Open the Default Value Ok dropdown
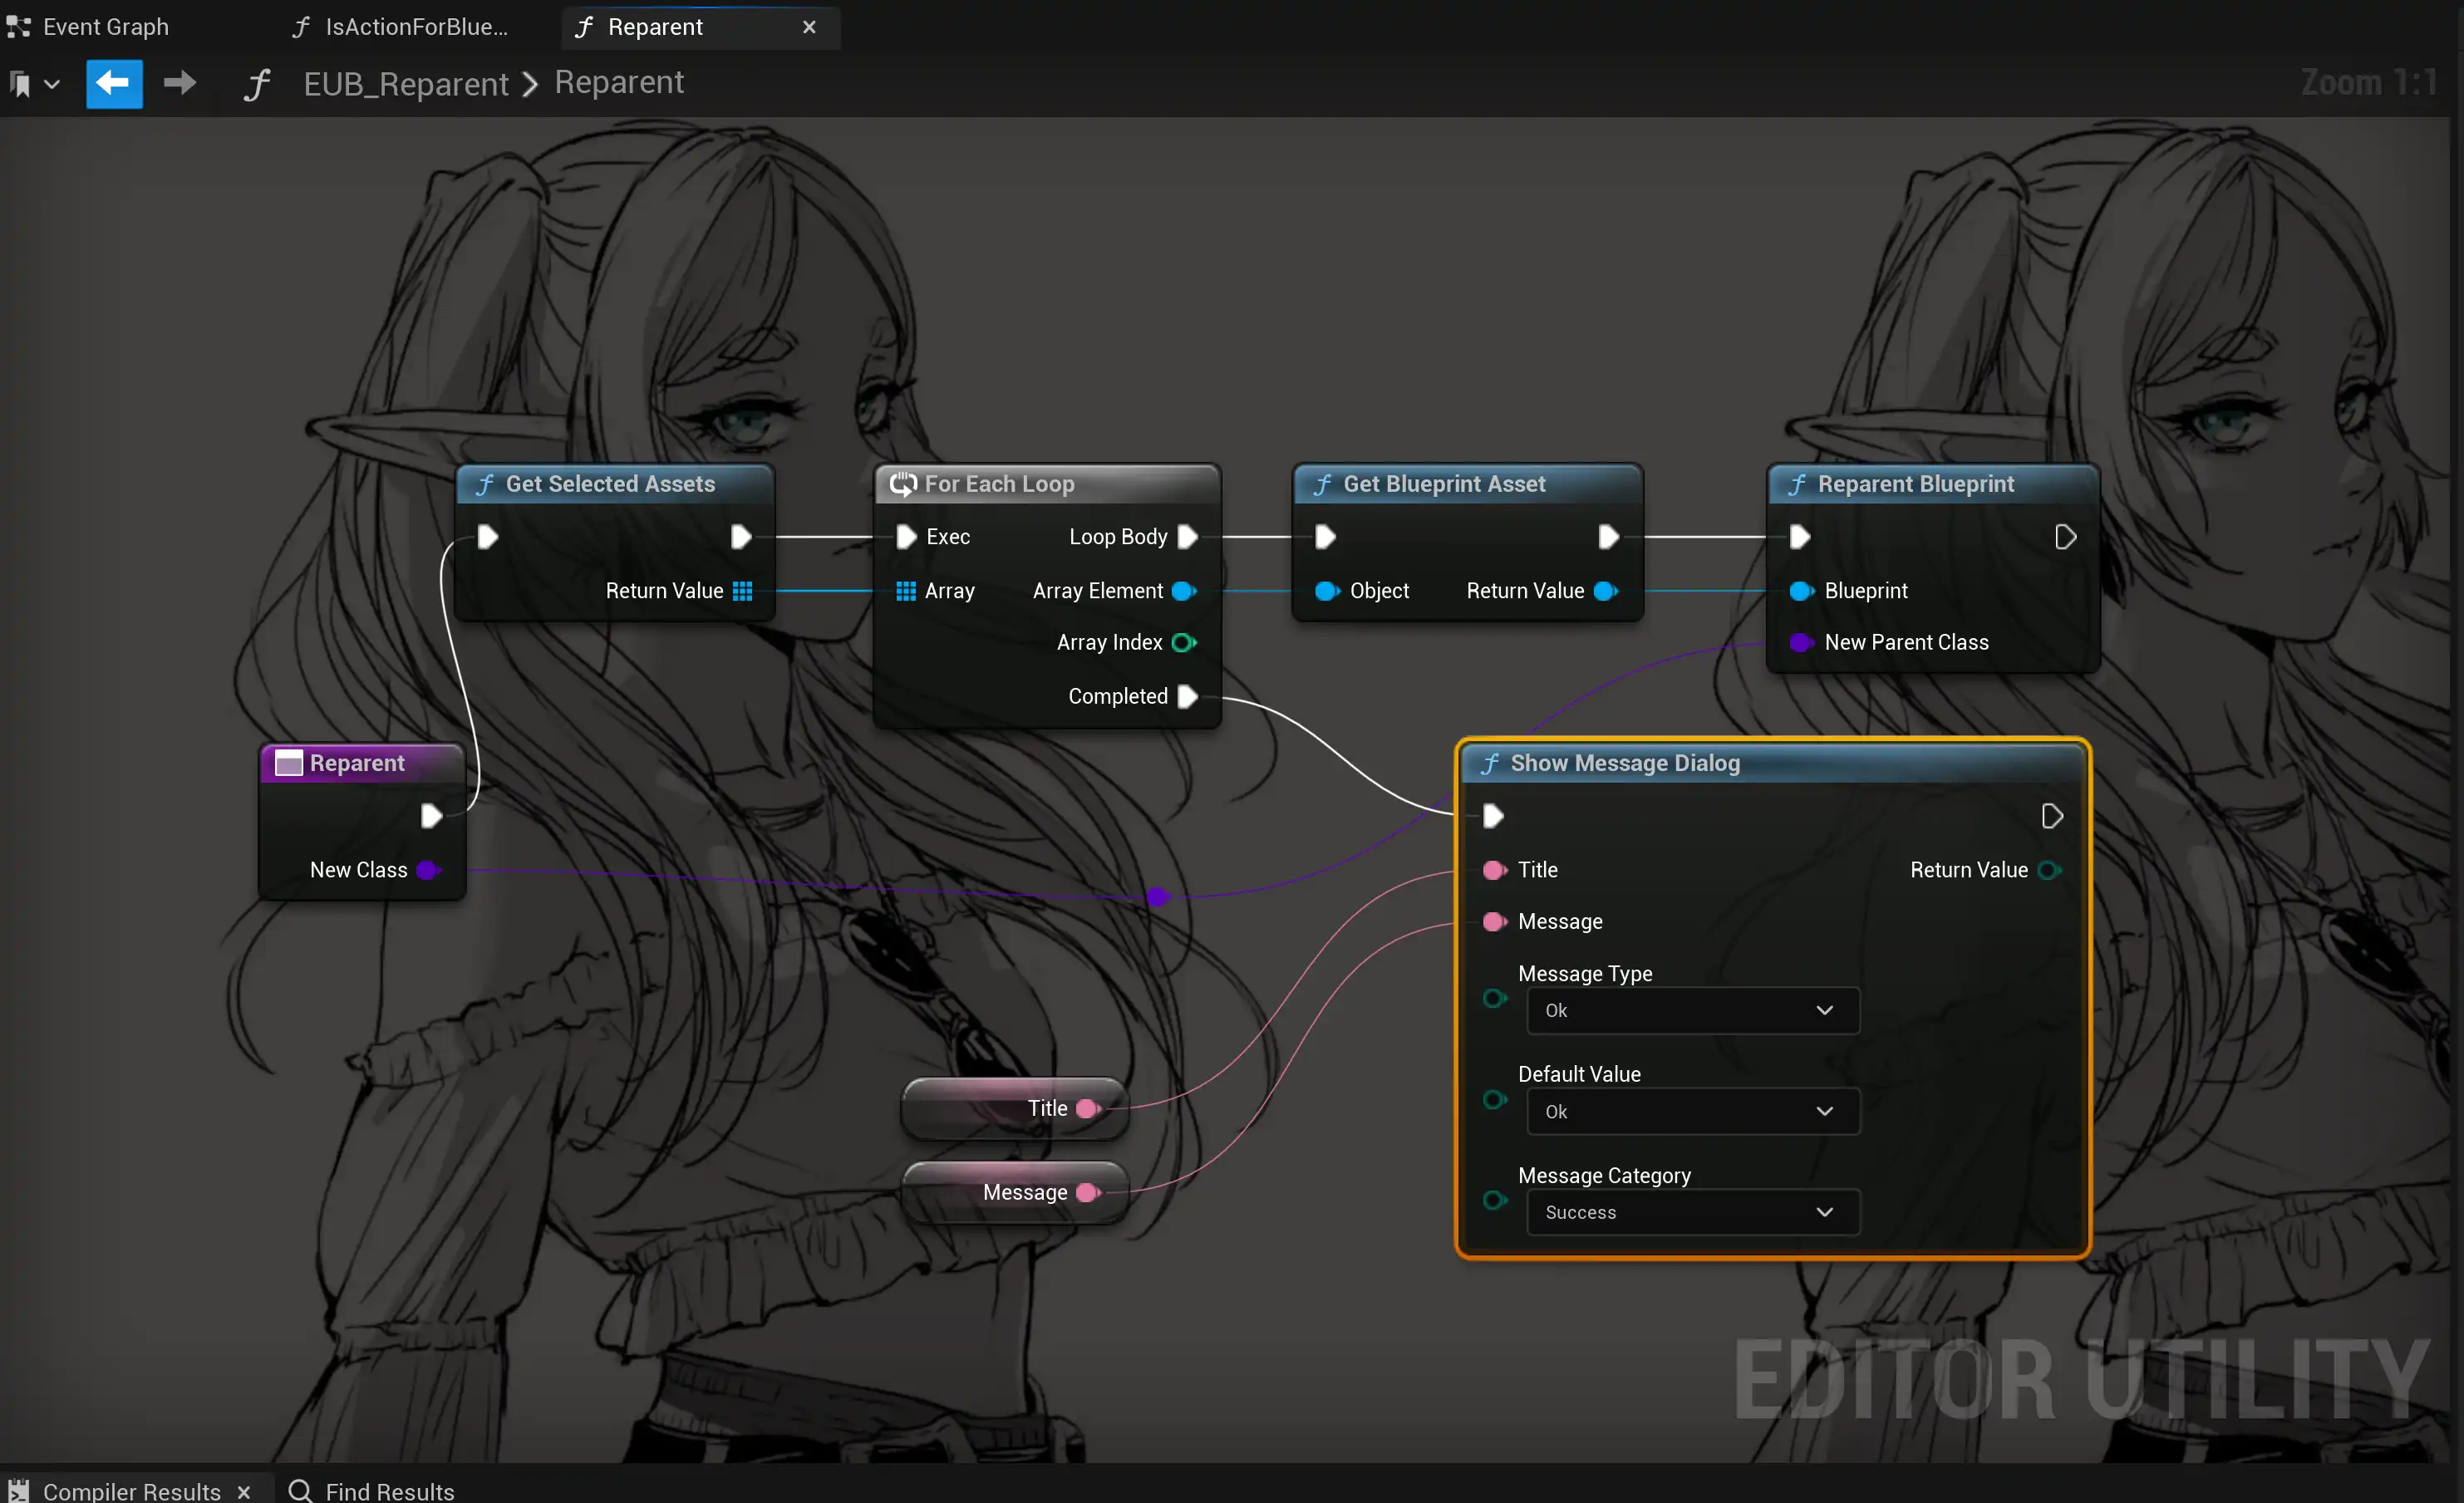Viewport: 2464px width, 1503px height. click(1692, 1111)
